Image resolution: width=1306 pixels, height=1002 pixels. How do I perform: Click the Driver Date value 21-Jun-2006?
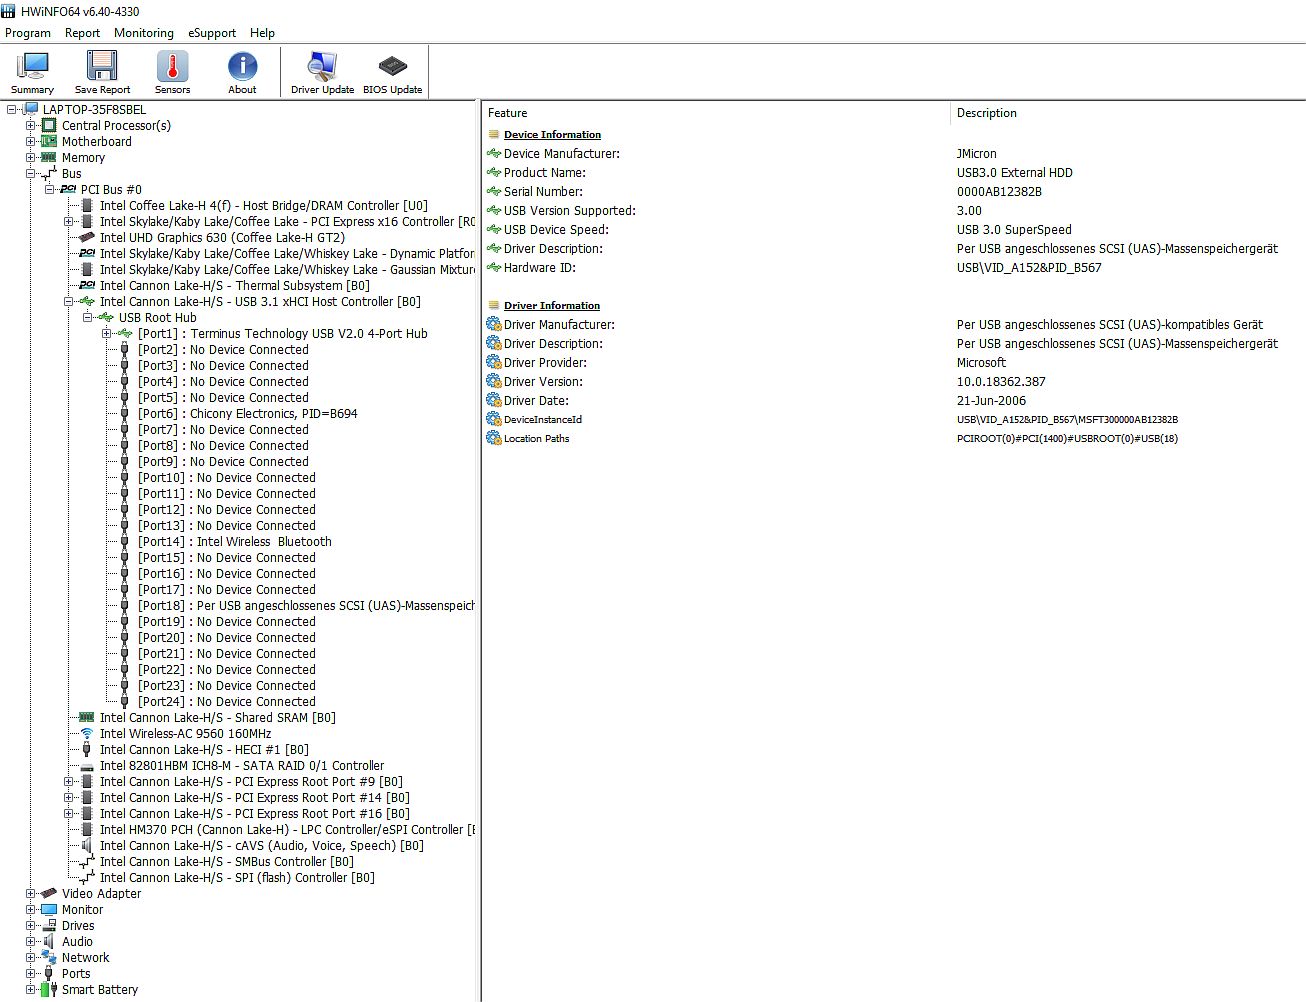991,401
